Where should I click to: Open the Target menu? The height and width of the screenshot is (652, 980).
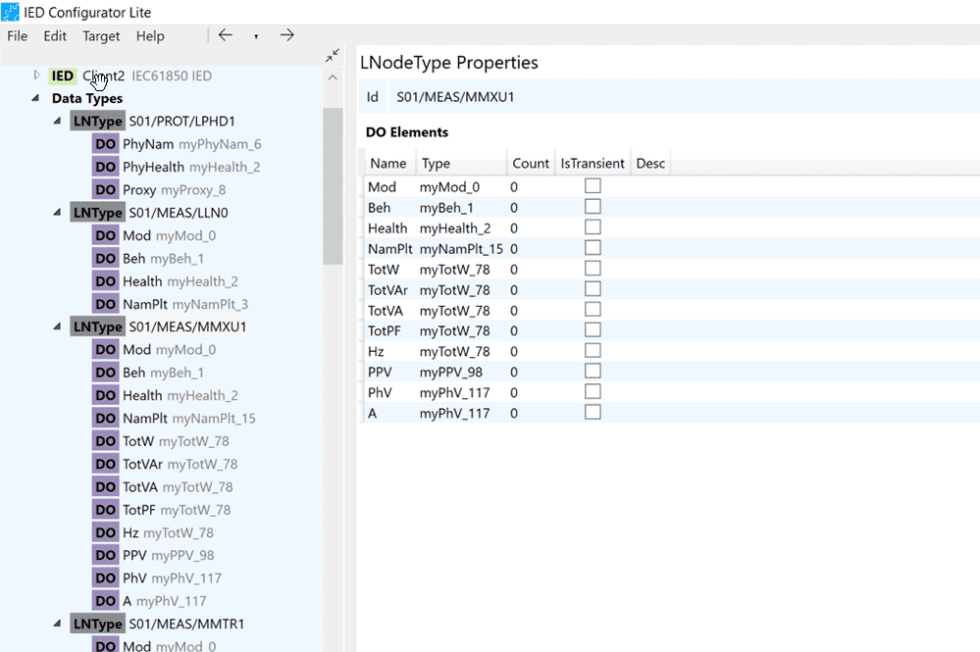[x=101, y=36]
